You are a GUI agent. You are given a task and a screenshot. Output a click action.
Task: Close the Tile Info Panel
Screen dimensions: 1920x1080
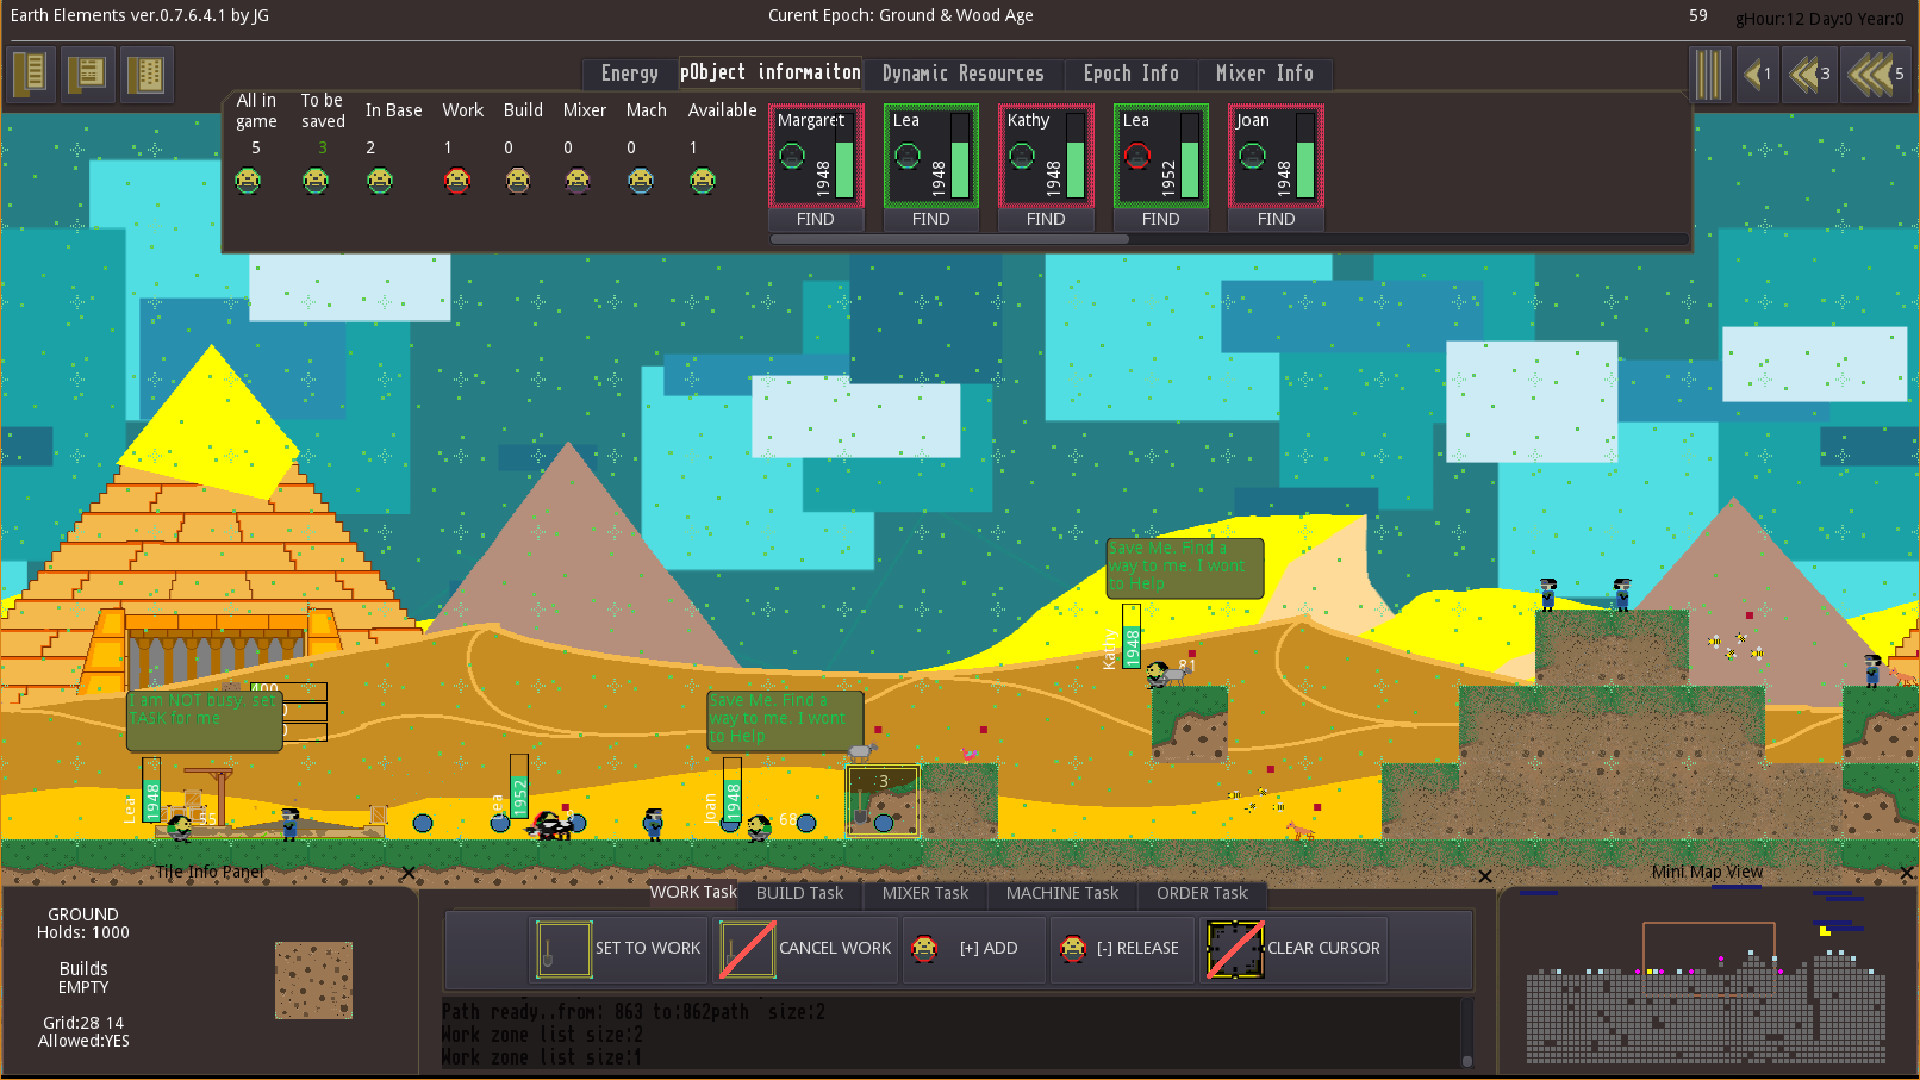coord(408,873)
